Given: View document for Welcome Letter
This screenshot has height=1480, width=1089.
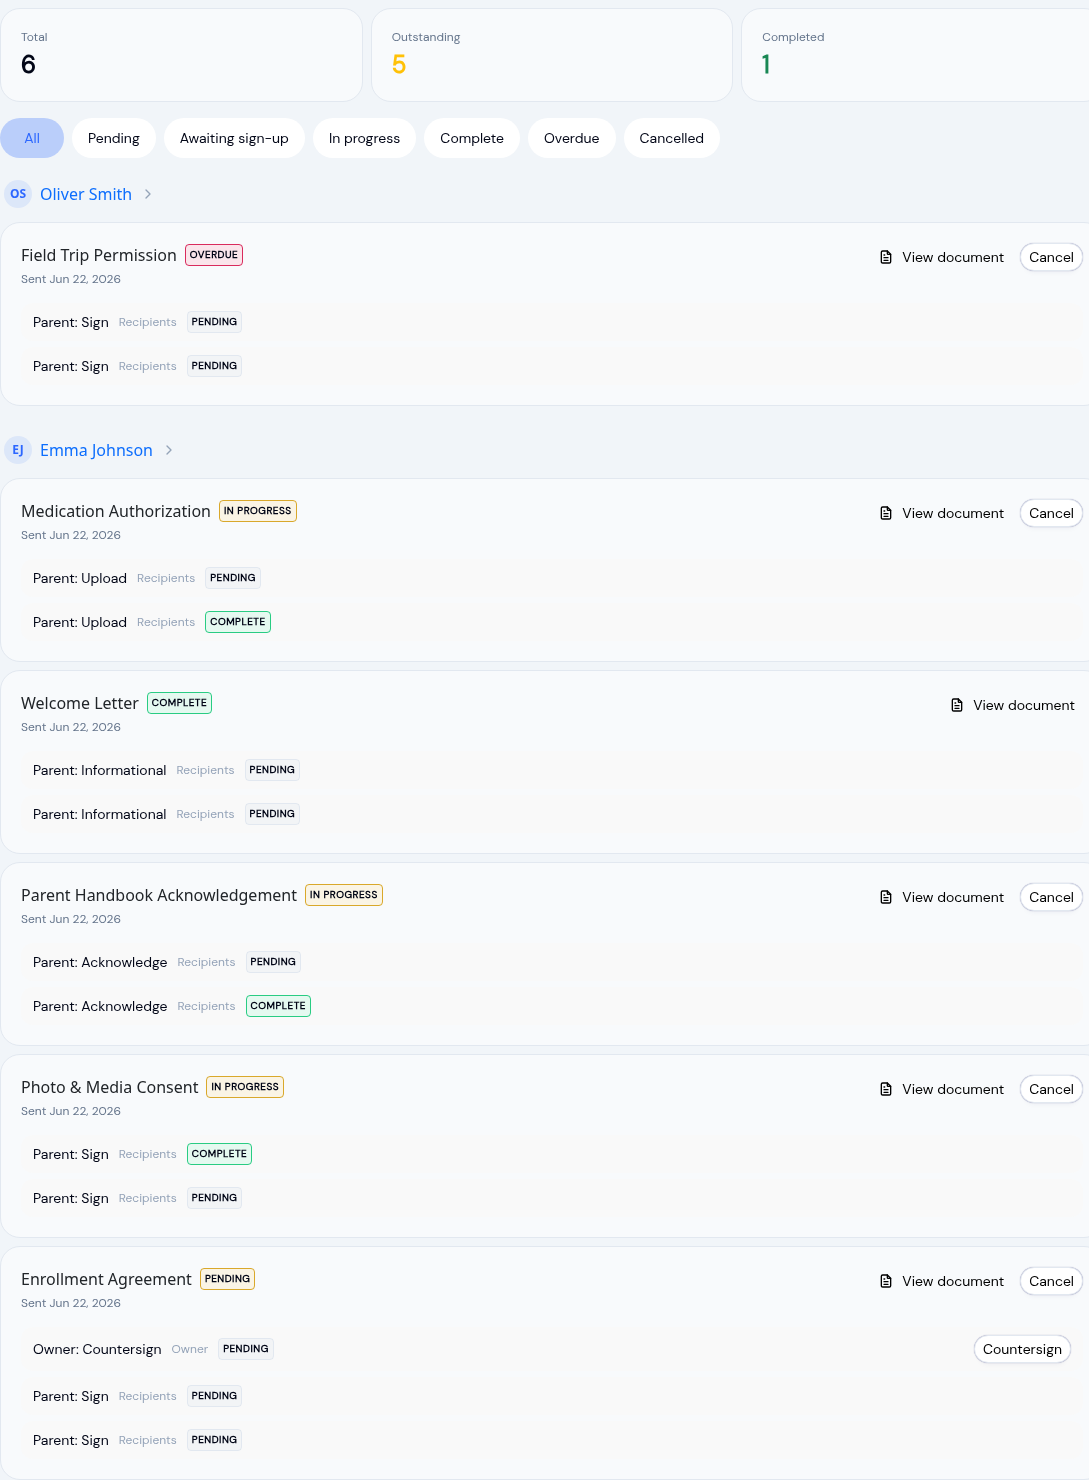Looking at the screenshot, I should click(x=1013, y=705).
